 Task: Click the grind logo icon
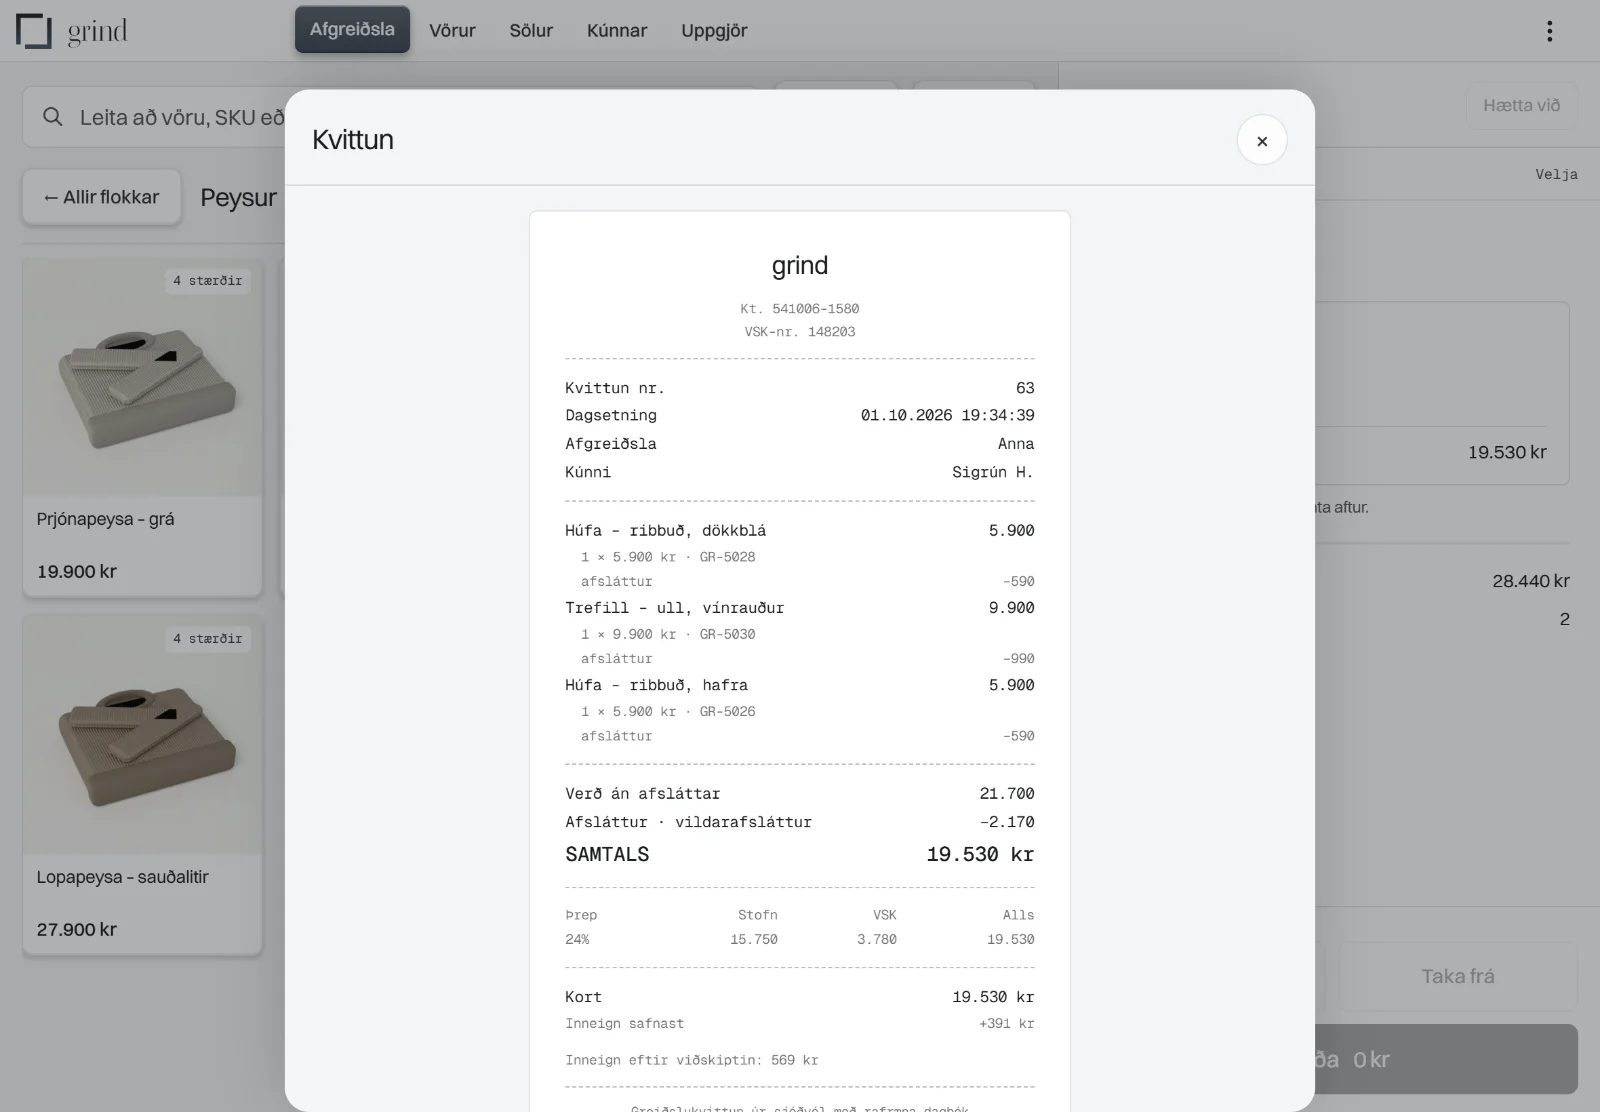(34, 31)
